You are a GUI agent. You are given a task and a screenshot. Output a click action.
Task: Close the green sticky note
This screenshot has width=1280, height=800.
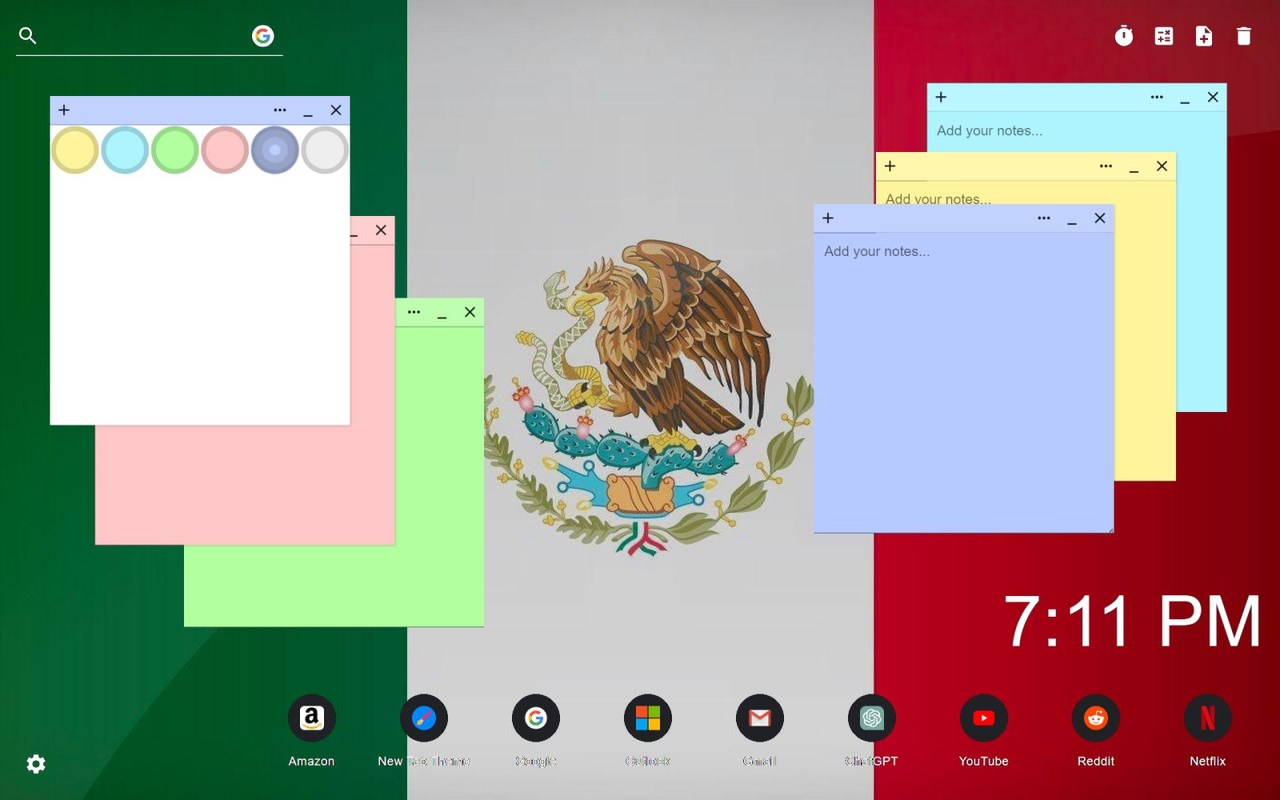coord(470,312)
